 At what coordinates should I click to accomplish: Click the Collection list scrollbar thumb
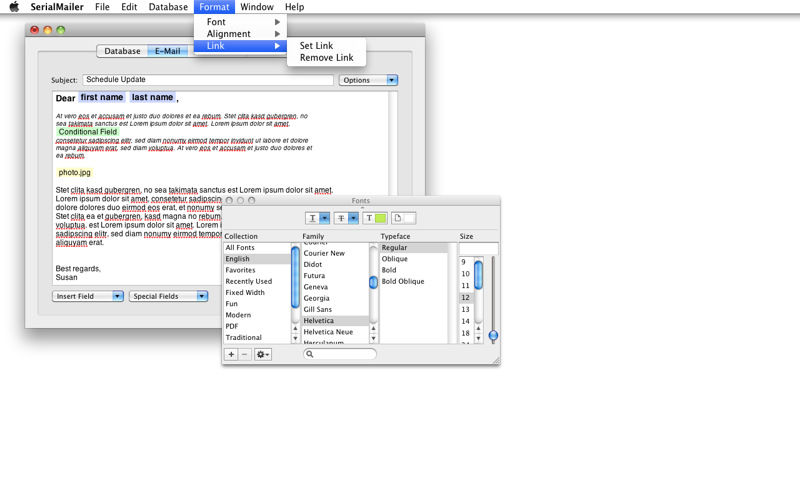coord(295,278)
